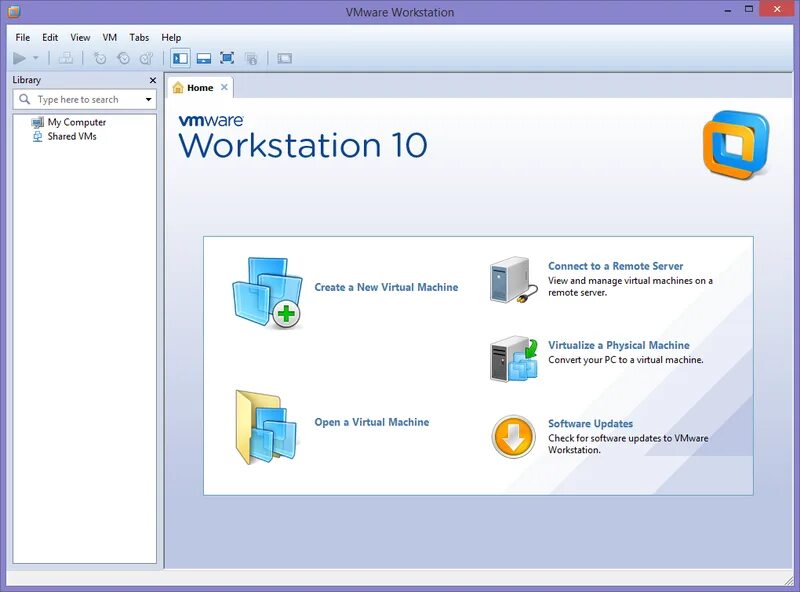The height and width of the screenshot is (592, 800).
Task: Close the Home tab
Action: click(224, 87)
